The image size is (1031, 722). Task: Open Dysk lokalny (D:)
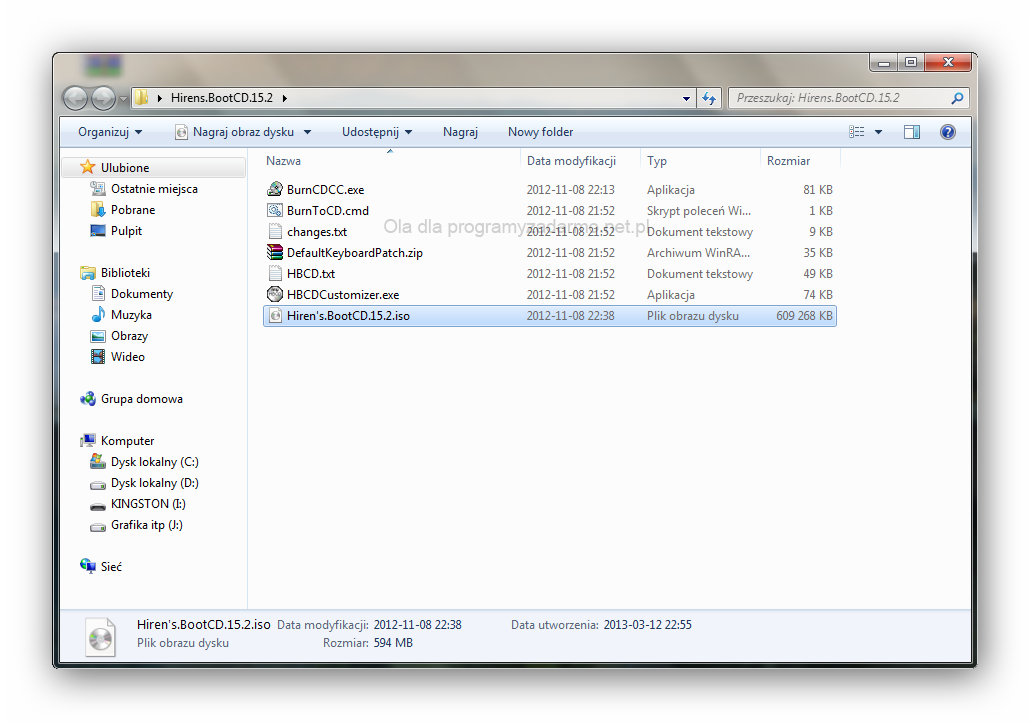(155, 483)
